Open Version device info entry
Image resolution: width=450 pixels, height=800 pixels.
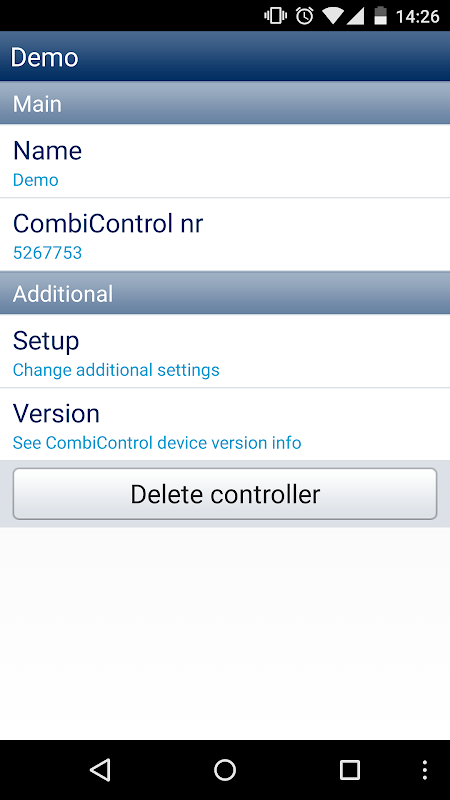coord(225,424)
